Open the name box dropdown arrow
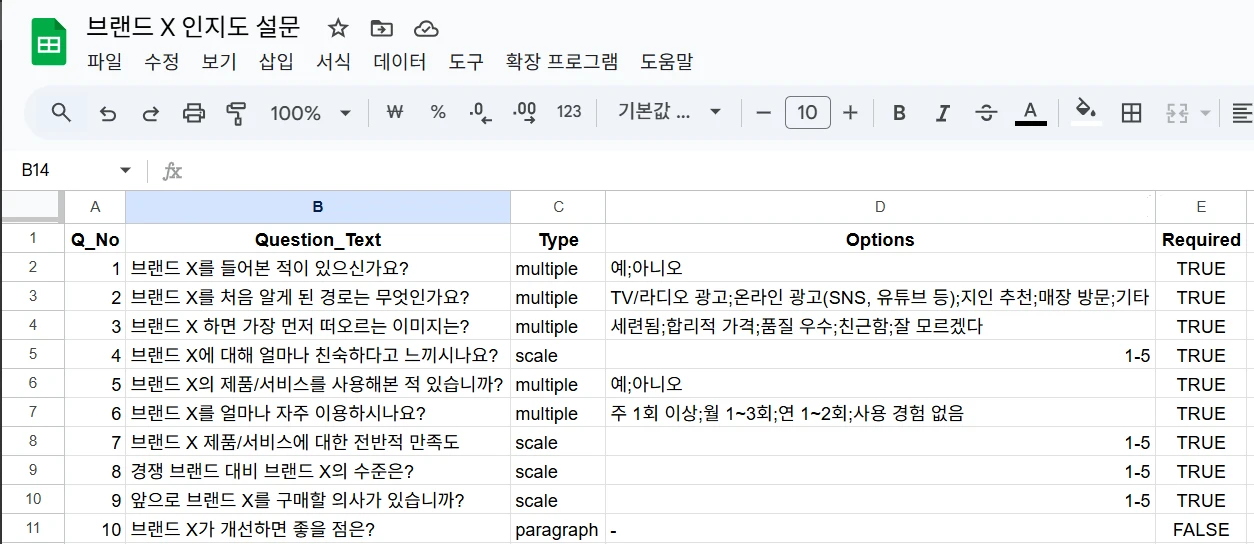The width and height of the screenshot is (1254, 544). (125, 171)
